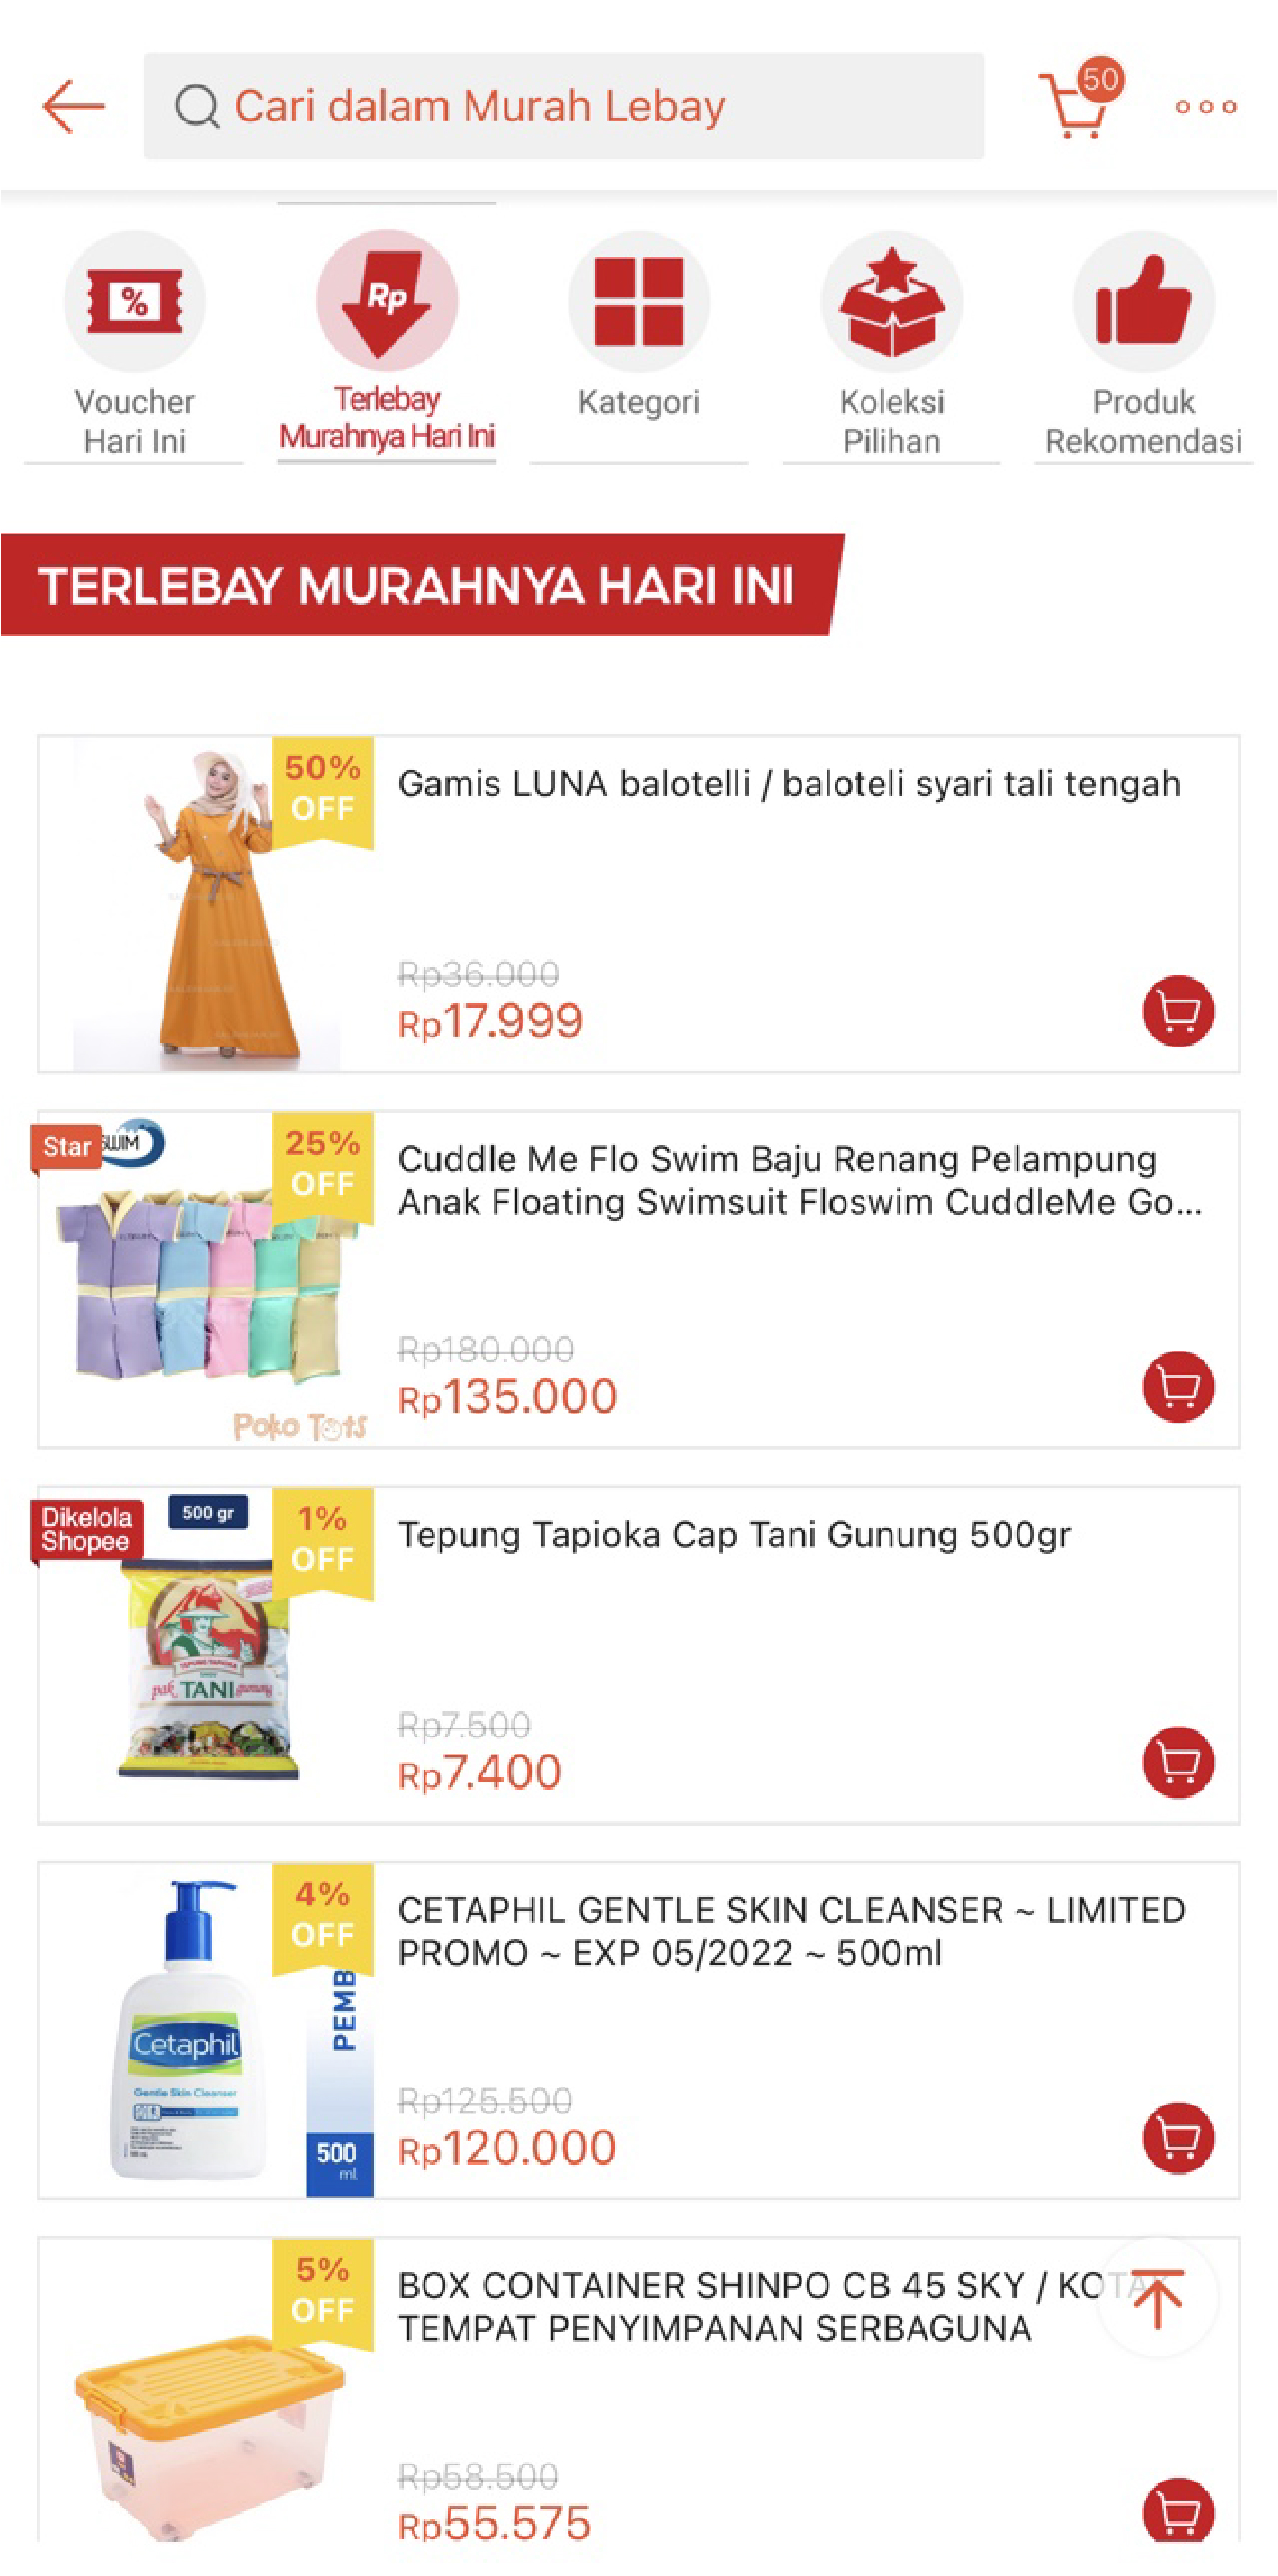Add Tepung Tapioka to cart
Viewport: 1278px width, 2576px height.
(x=1178, y=1762)
